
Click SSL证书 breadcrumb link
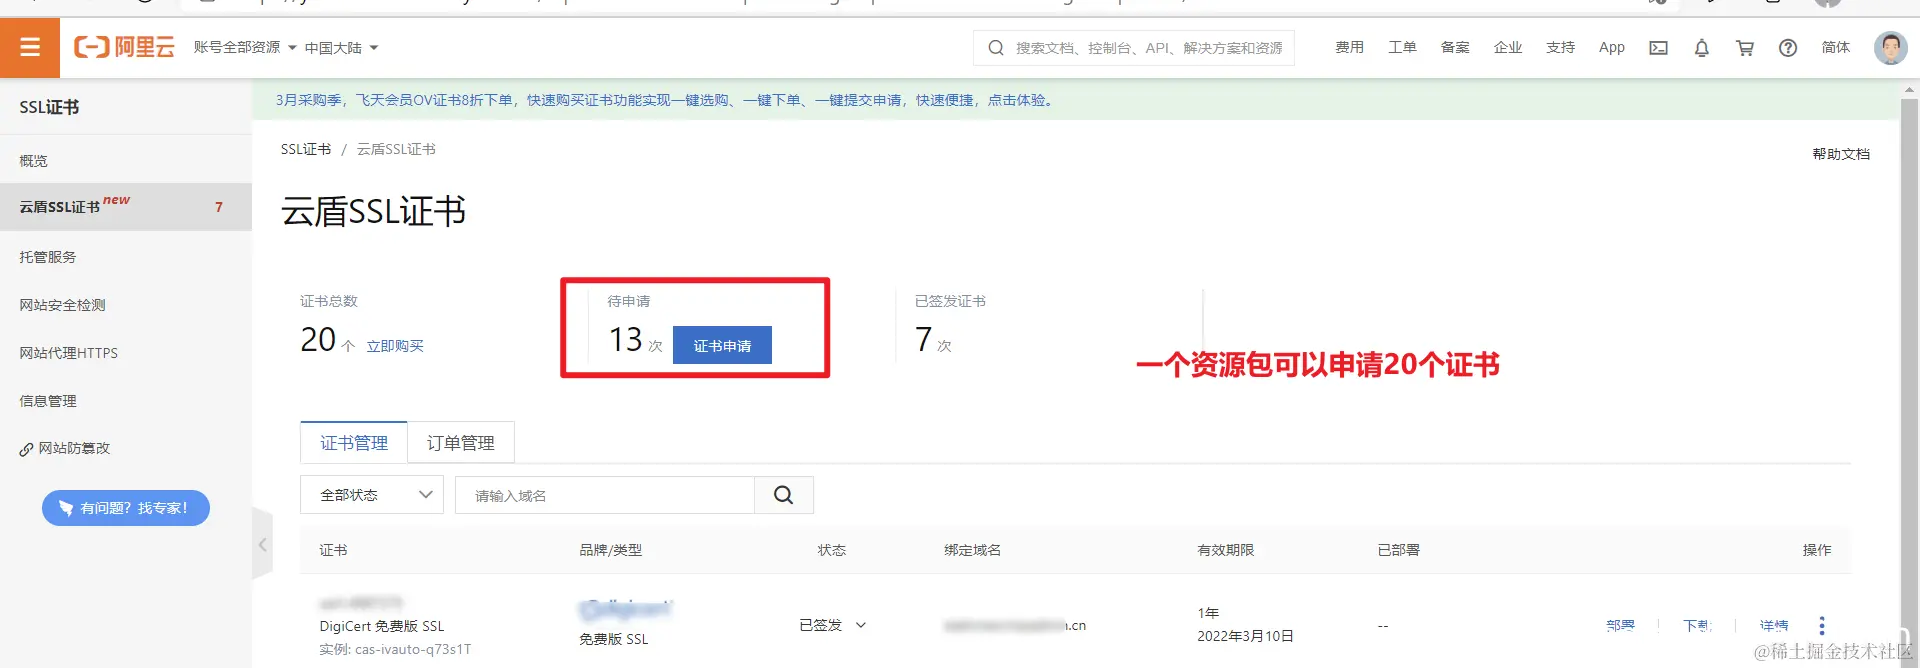pyautogui.click(x=306, y=149)
